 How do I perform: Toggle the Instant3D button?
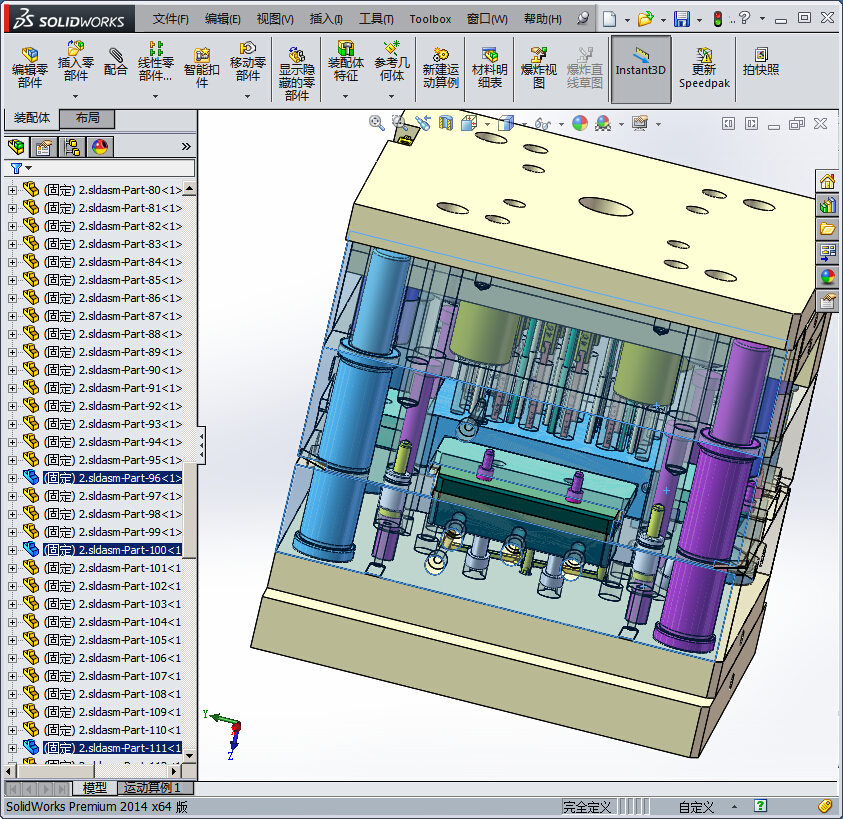pos(640,68)
